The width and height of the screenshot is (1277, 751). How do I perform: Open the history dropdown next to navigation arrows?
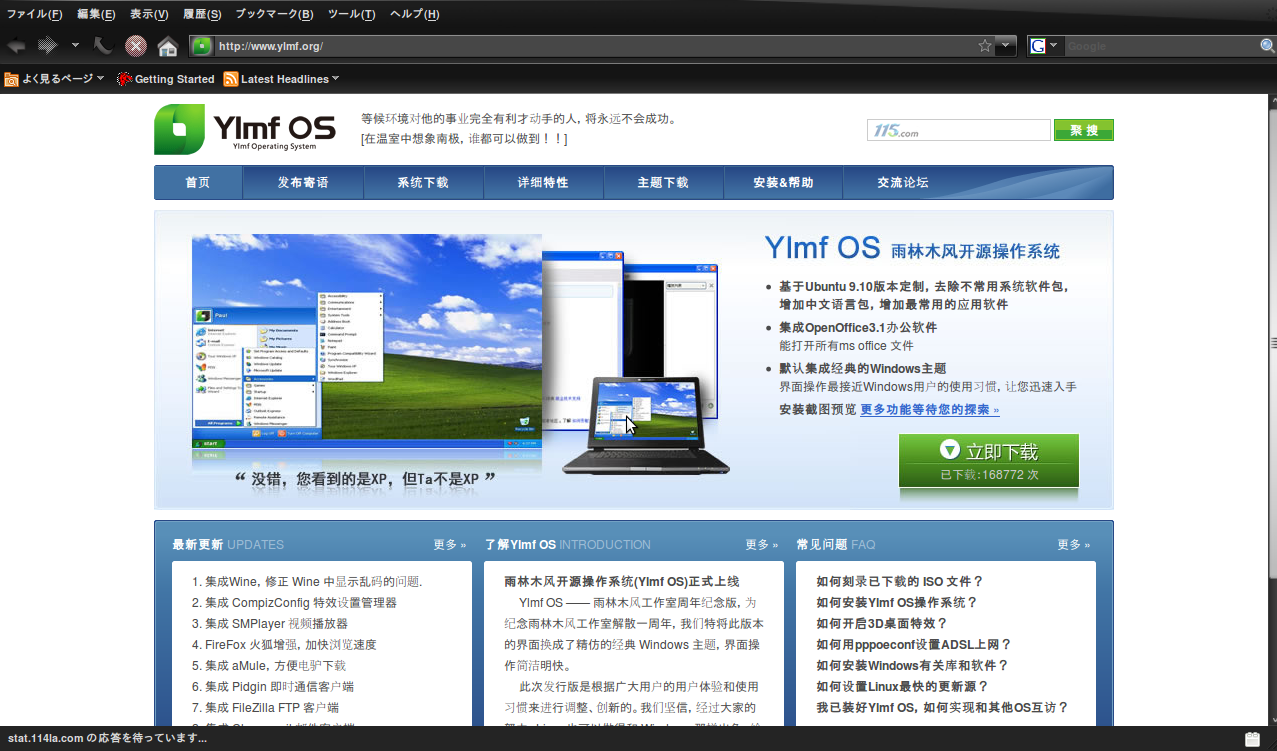[x=75, y=45]
